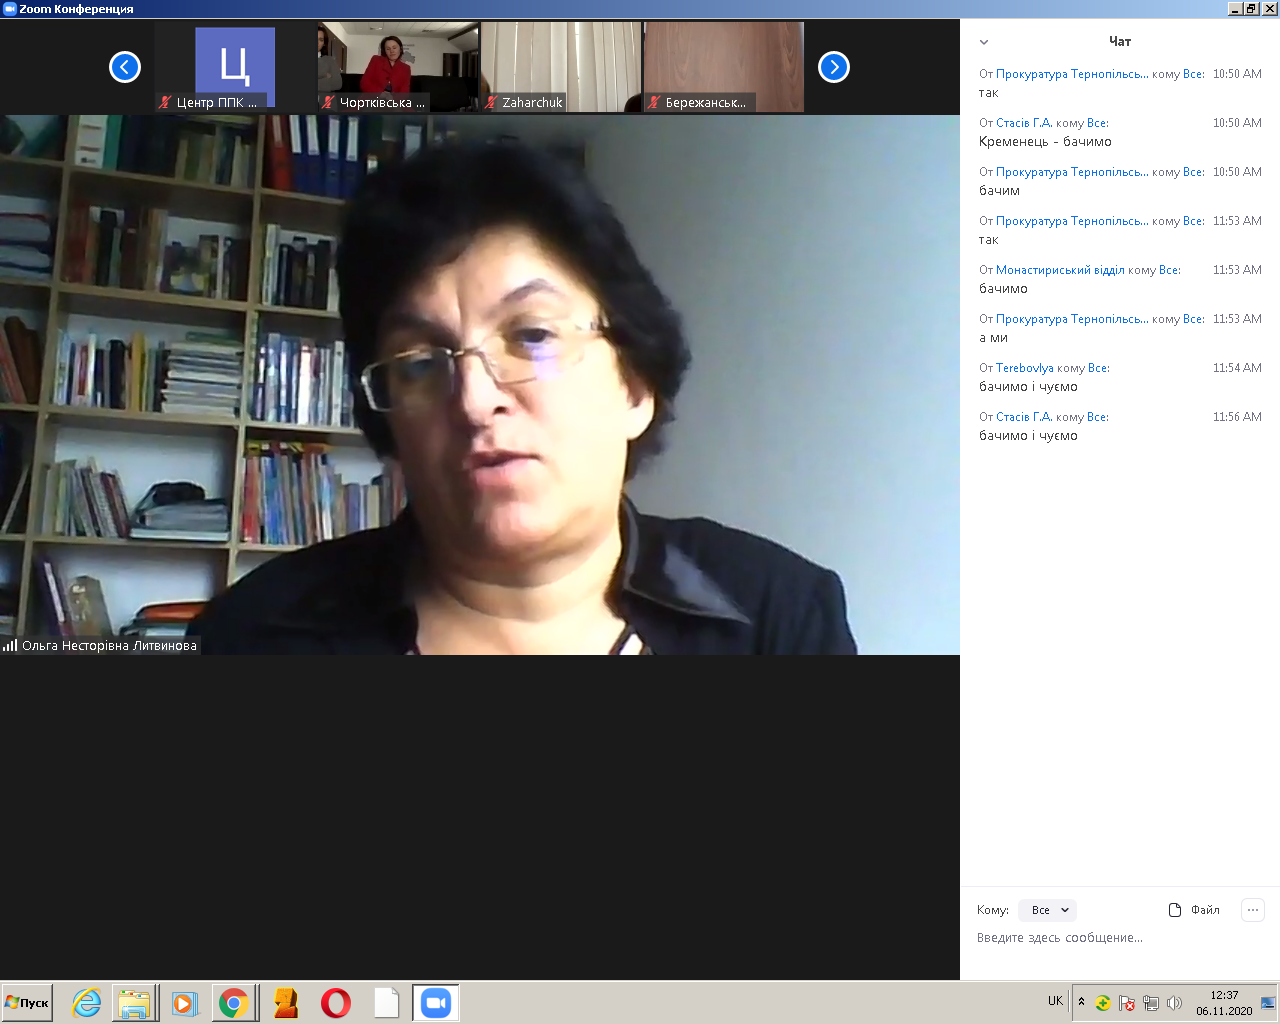Attach a file with the Файл button

point(1194,910)
